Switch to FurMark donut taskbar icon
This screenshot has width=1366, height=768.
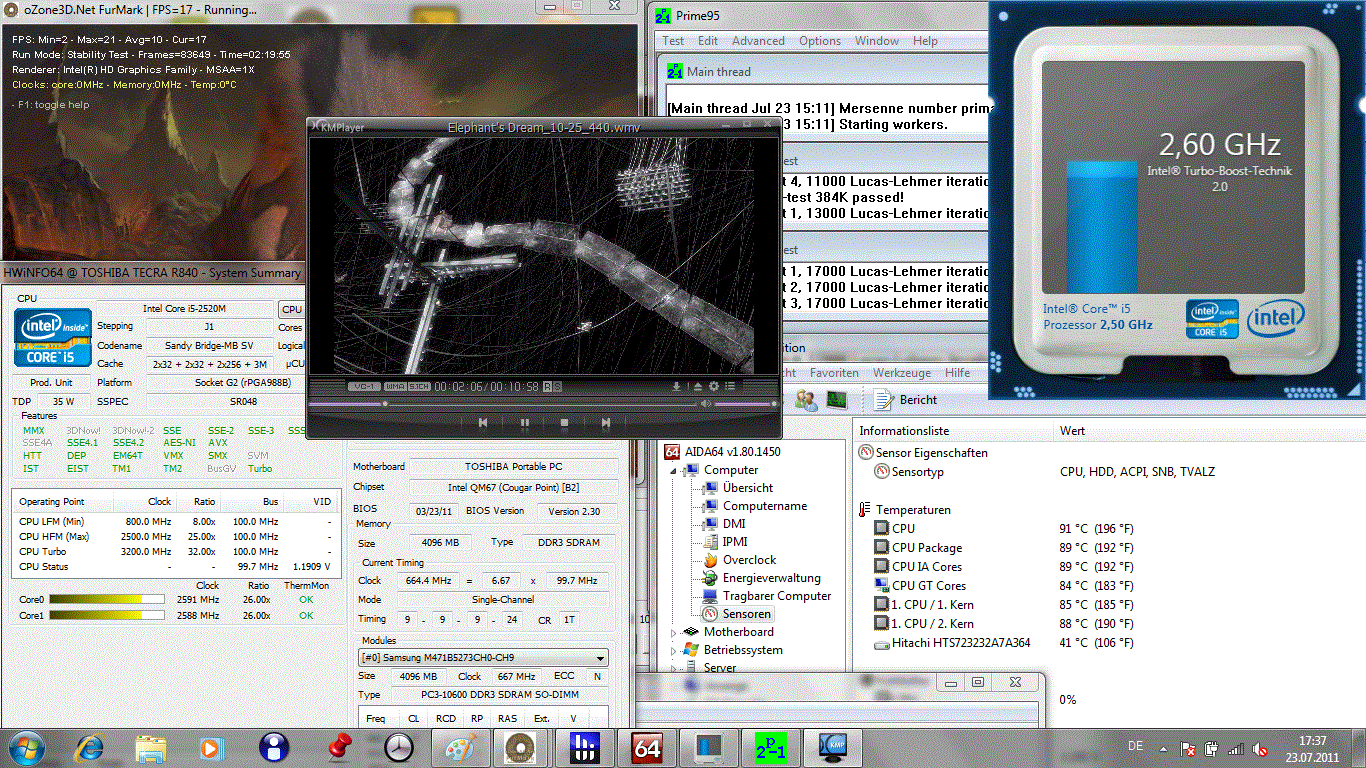pos(522,746)
